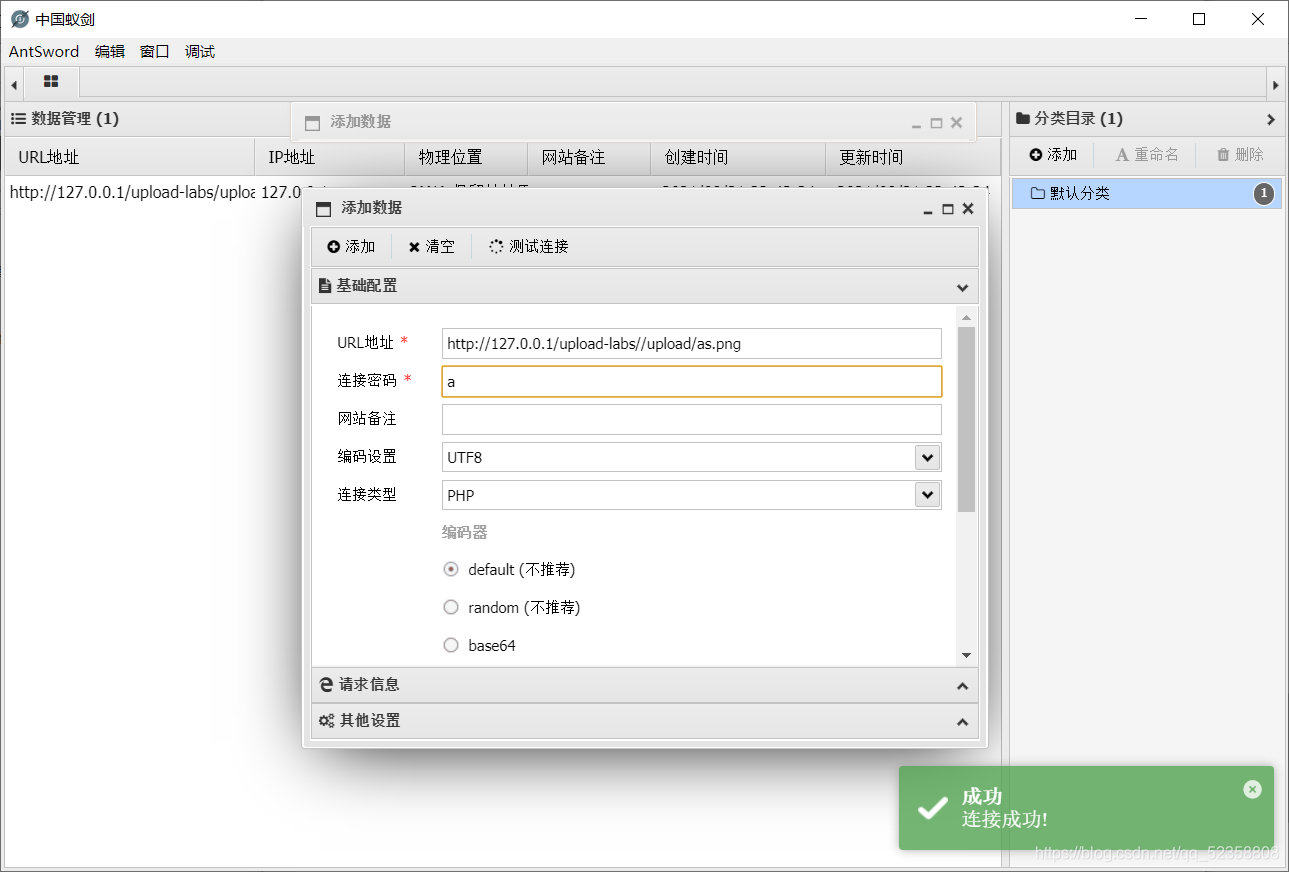Click the scrollbar up arrow in dialog
This screenshot has height=872, width=1289.
[x=966, y=316]
